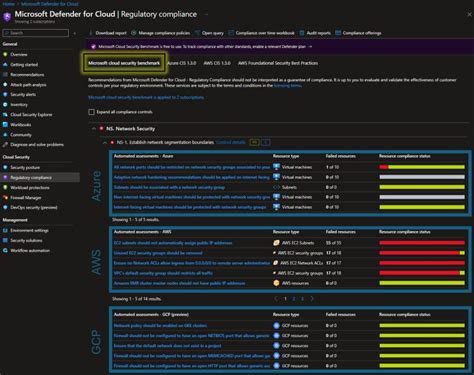This screenshot has width=474, height=375.
Task: Open the Control details link for NS-1
Action: pyautogui.click(x=231, y=142)
